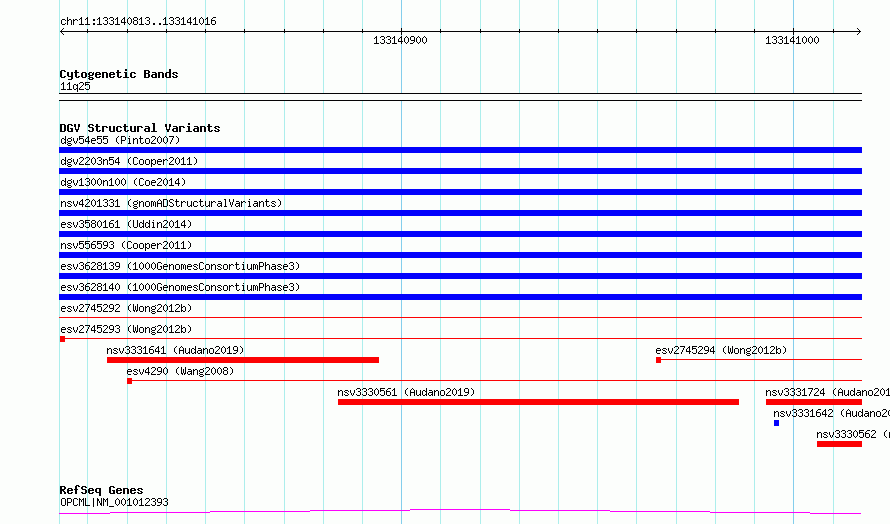
Task: Click the esv2745294 (Wong2012b) red marker
Action: [x=658, y=360]
